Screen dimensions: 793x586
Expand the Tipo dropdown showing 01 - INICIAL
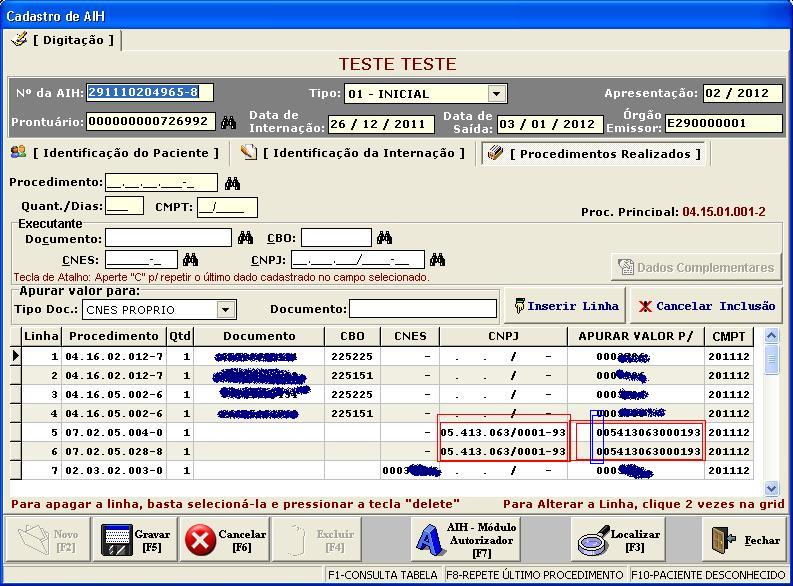coord(496,94)
